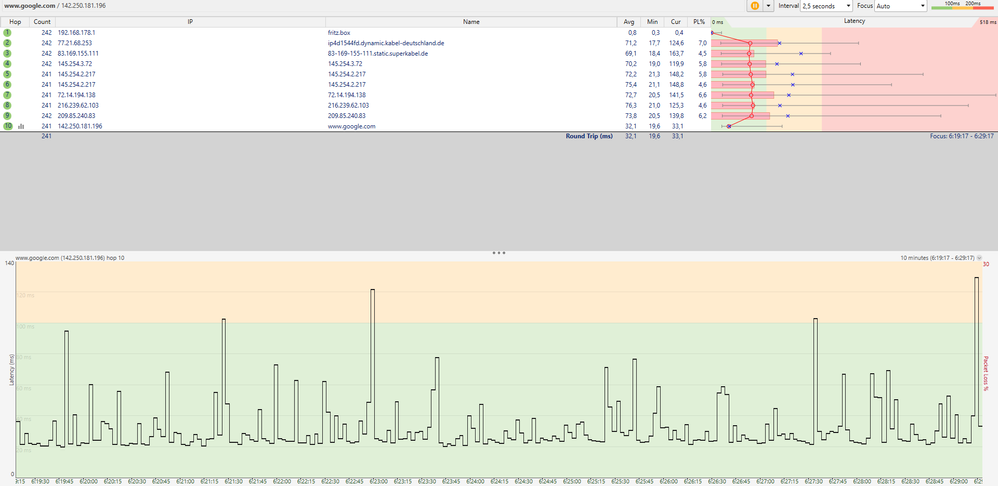Sort by the Count column header
The width and height of the screenshot is (998, 486).
42,22
